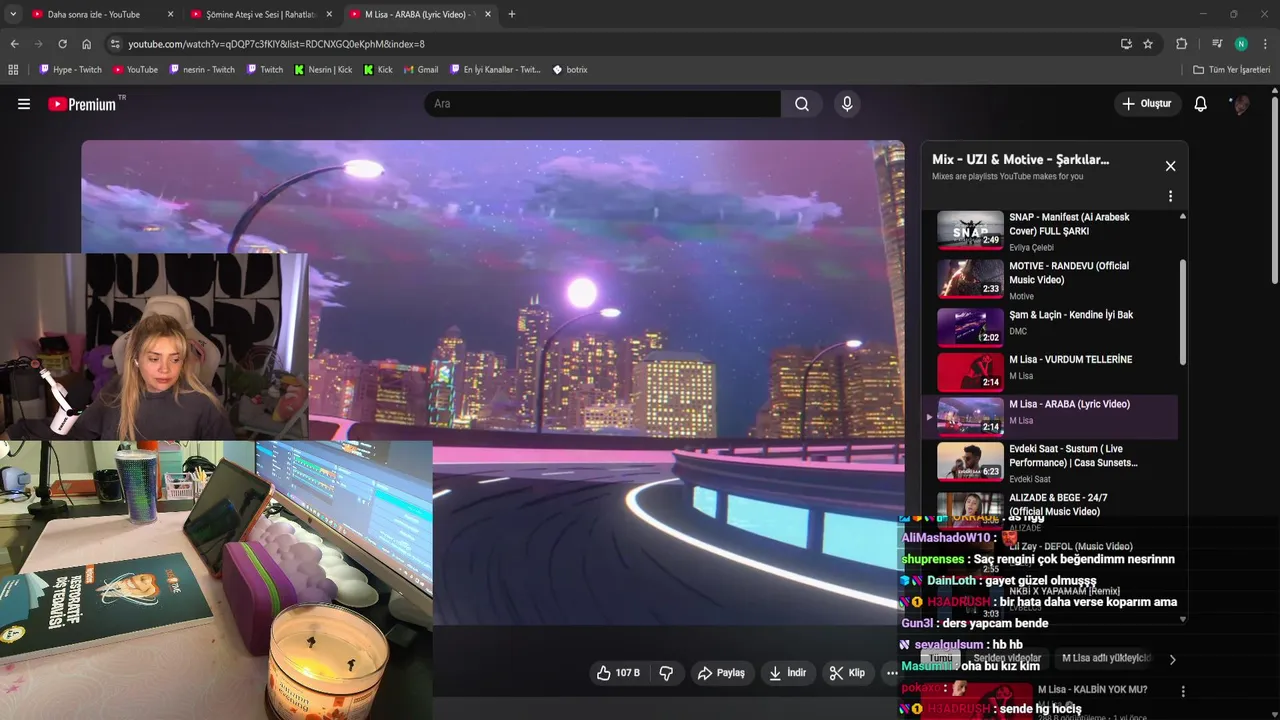Open the Tüm Yer İşaretleri folder
This screenshot has width=1280, height=720.
pyautogui.click(x=1232, y=70)
